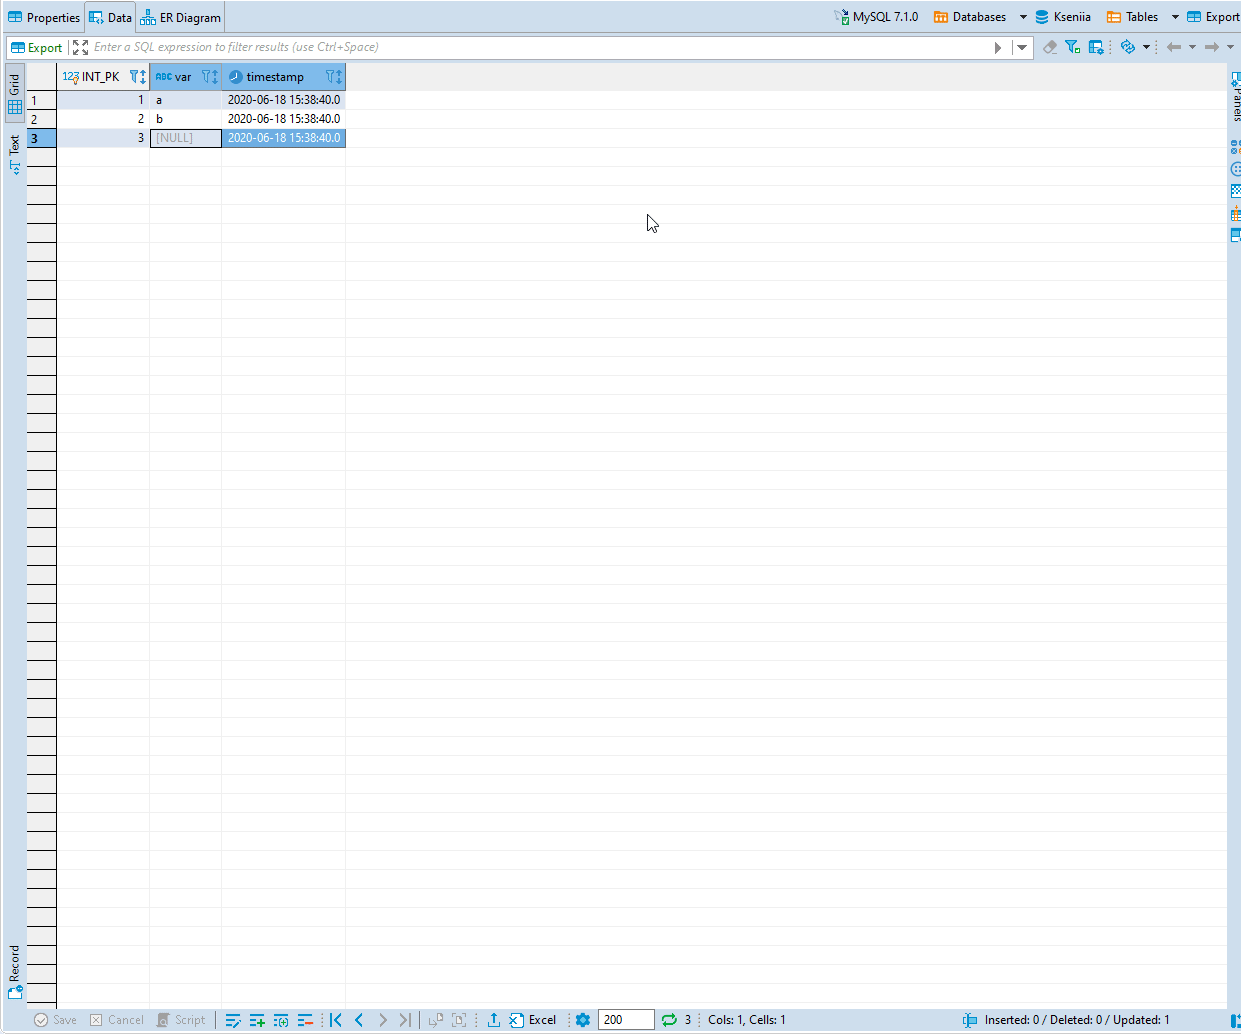Open the Data tab
The height and width of the screenshot is (1034, 1241).
click(110, 17)
